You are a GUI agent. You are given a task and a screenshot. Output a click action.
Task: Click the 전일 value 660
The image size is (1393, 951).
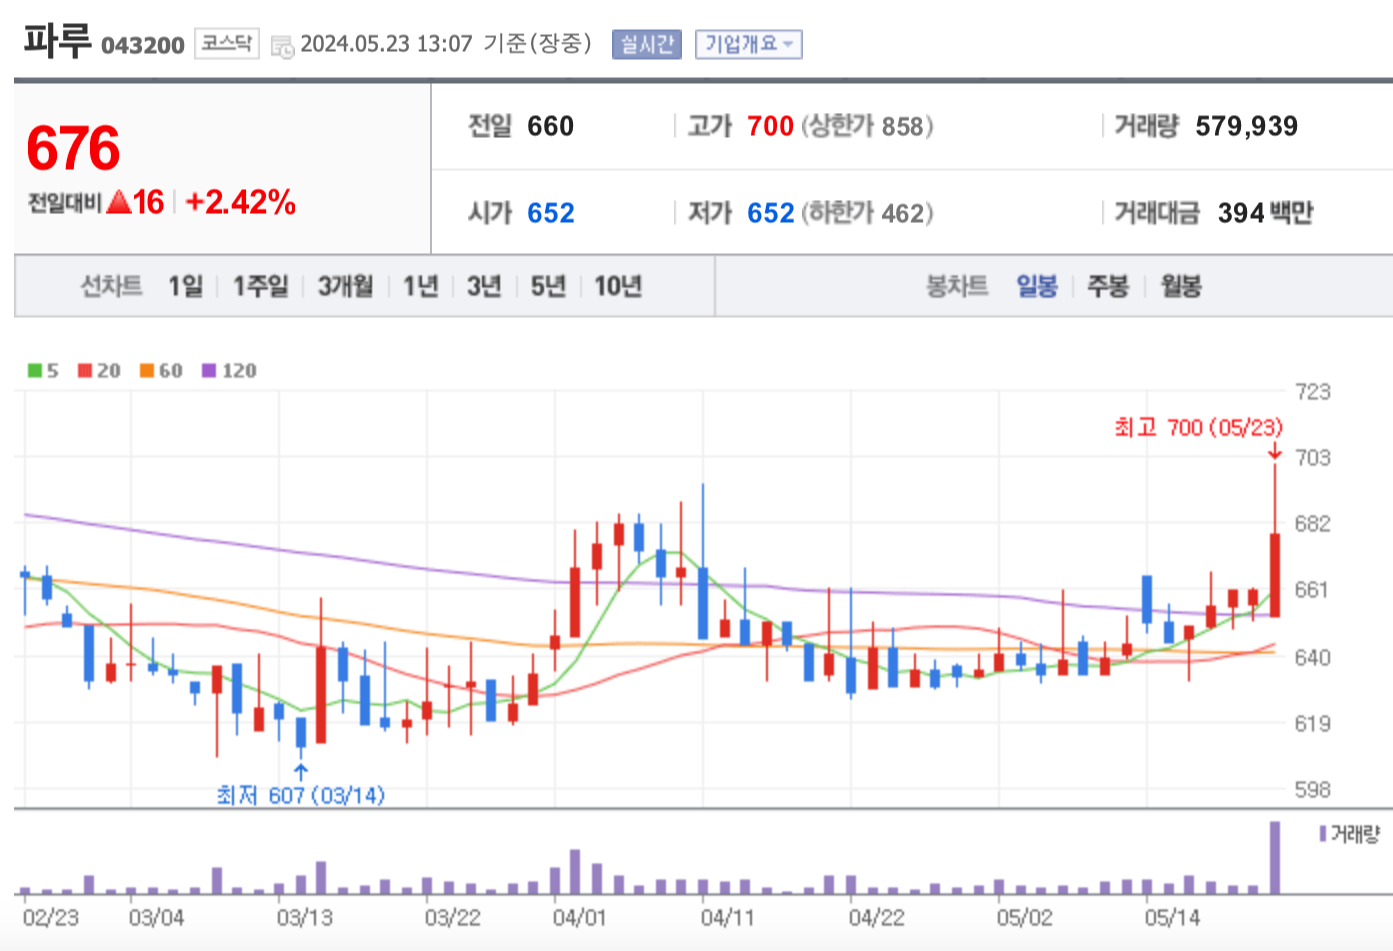pyautogui.click(x=550, y=126)
